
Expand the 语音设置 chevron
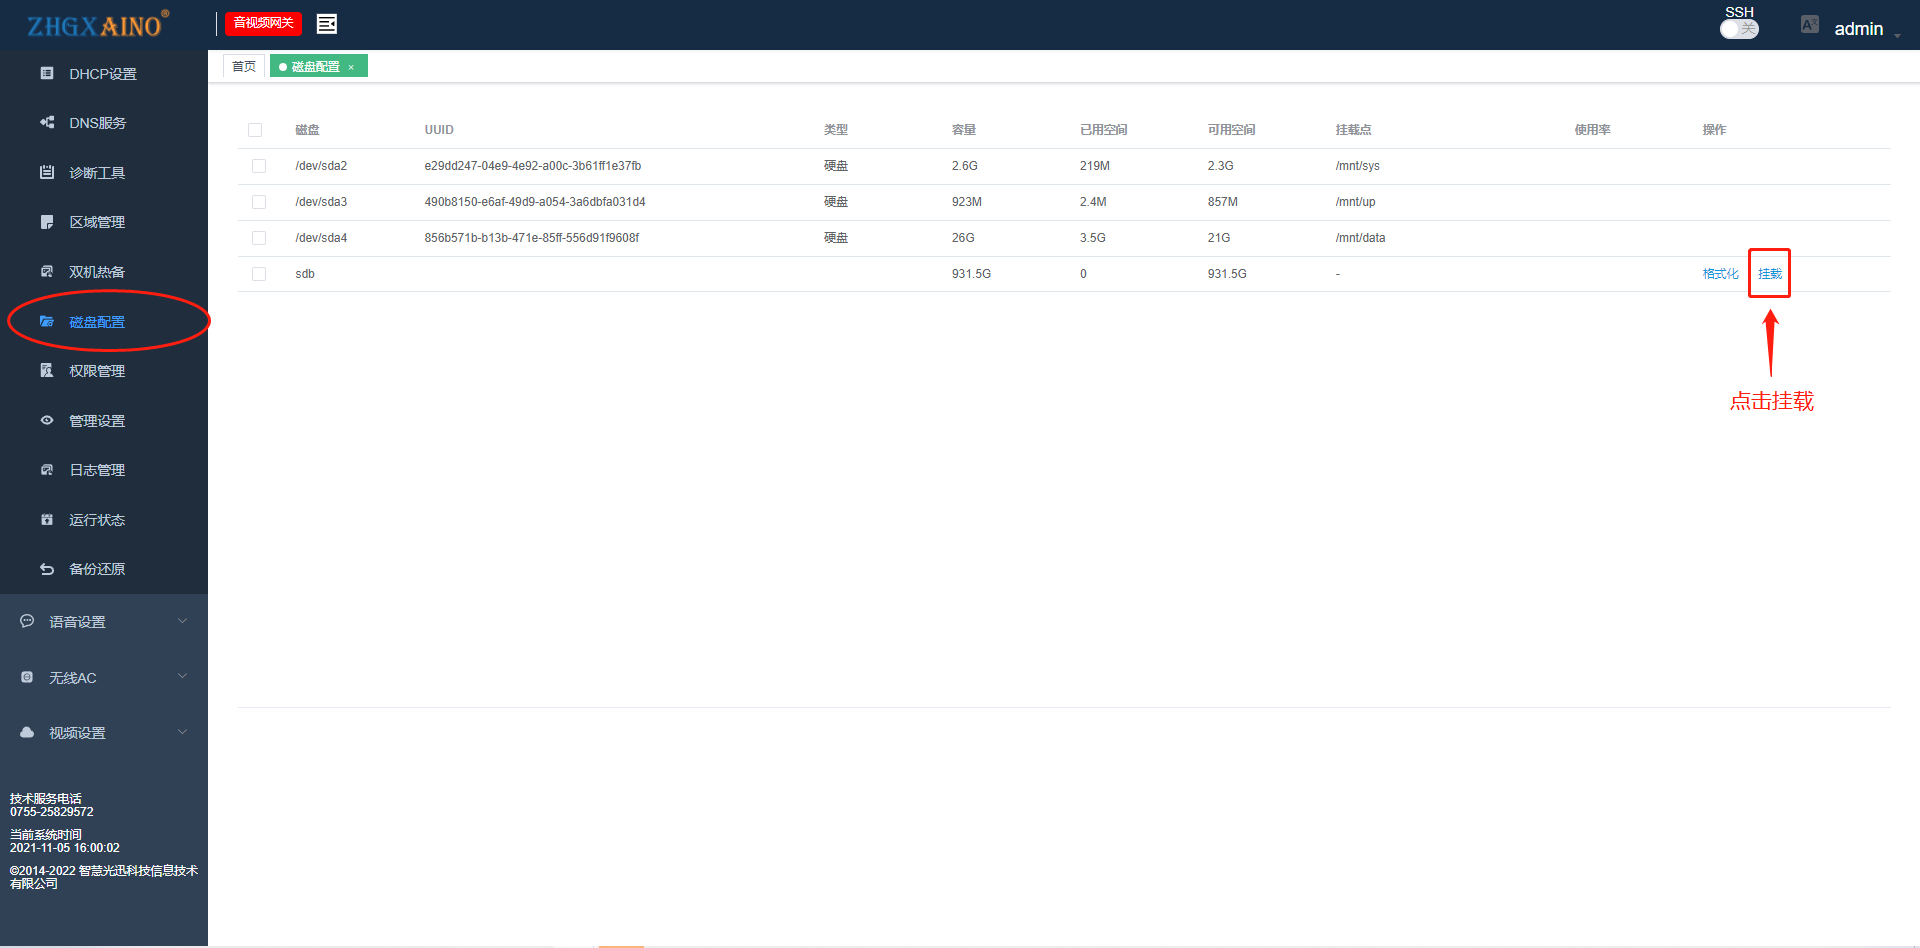pyautogui.click(x=183, y=621)
